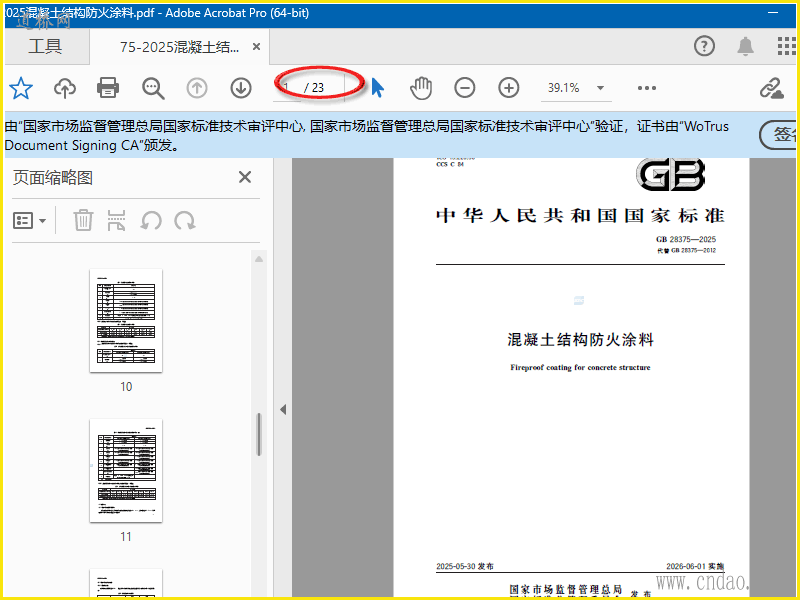Viewport: 800px width, 600px height.
Task: Zoom in with plus icon
Action: click(x=509, y=88)
